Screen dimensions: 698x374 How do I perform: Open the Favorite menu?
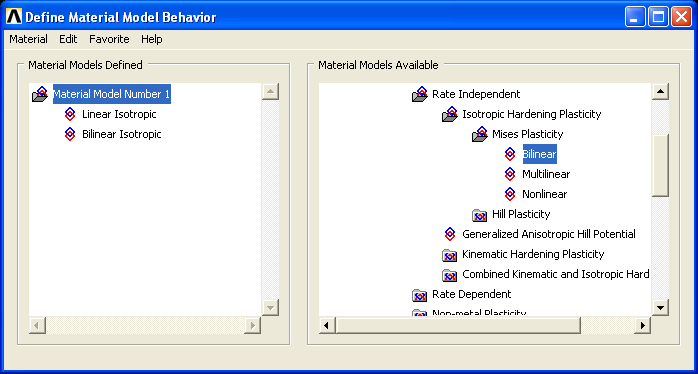[x=109, y=39]
